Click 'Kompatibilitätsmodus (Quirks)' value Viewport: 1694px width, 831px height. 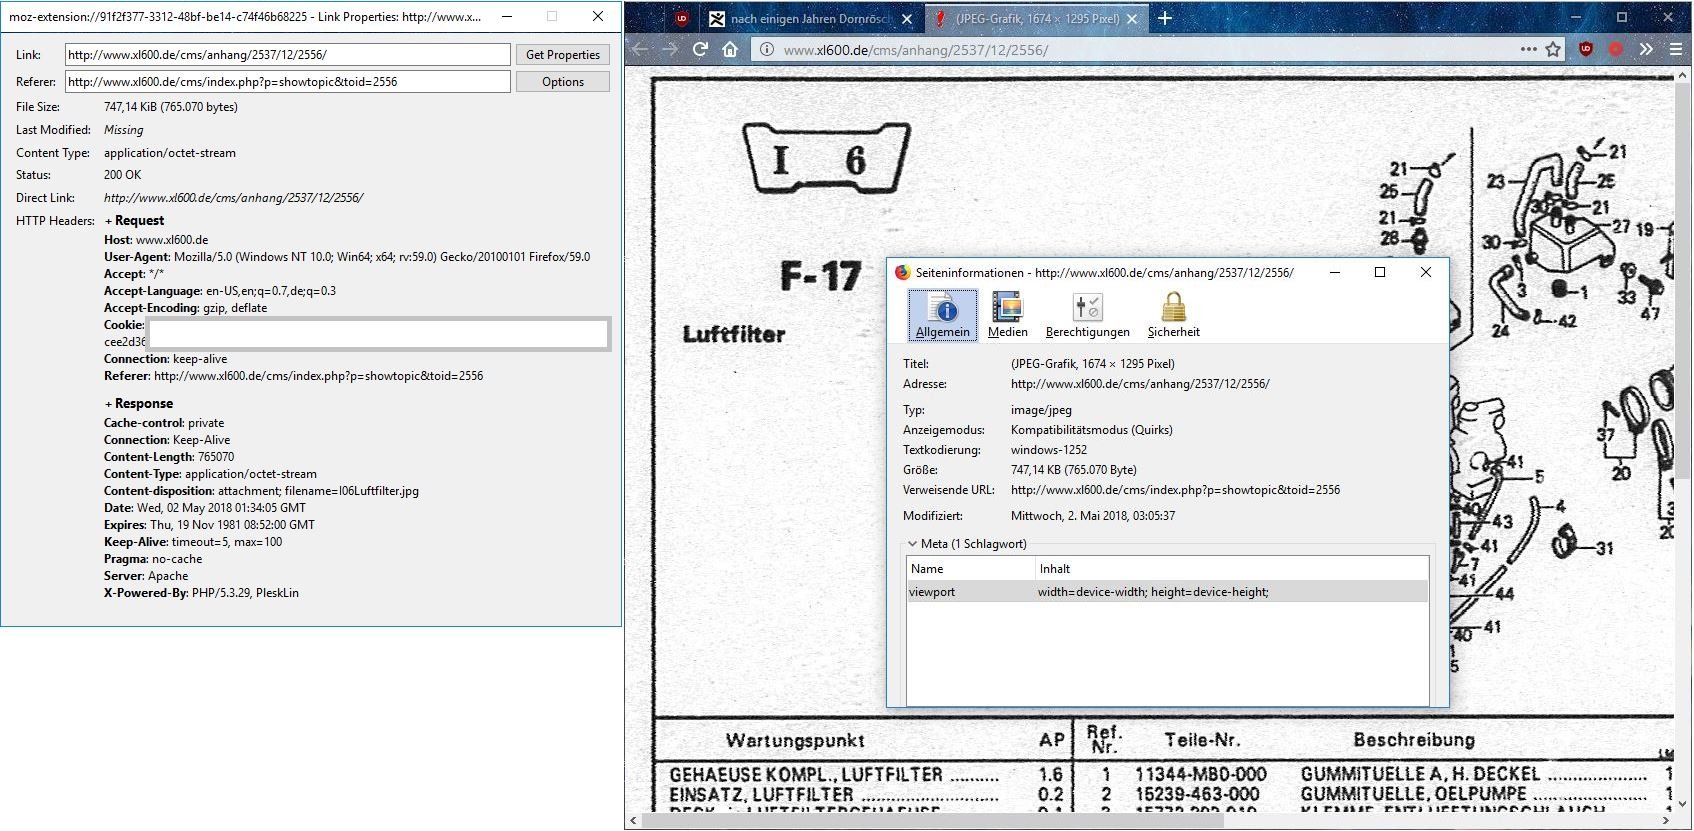[x=1092, y=430]
